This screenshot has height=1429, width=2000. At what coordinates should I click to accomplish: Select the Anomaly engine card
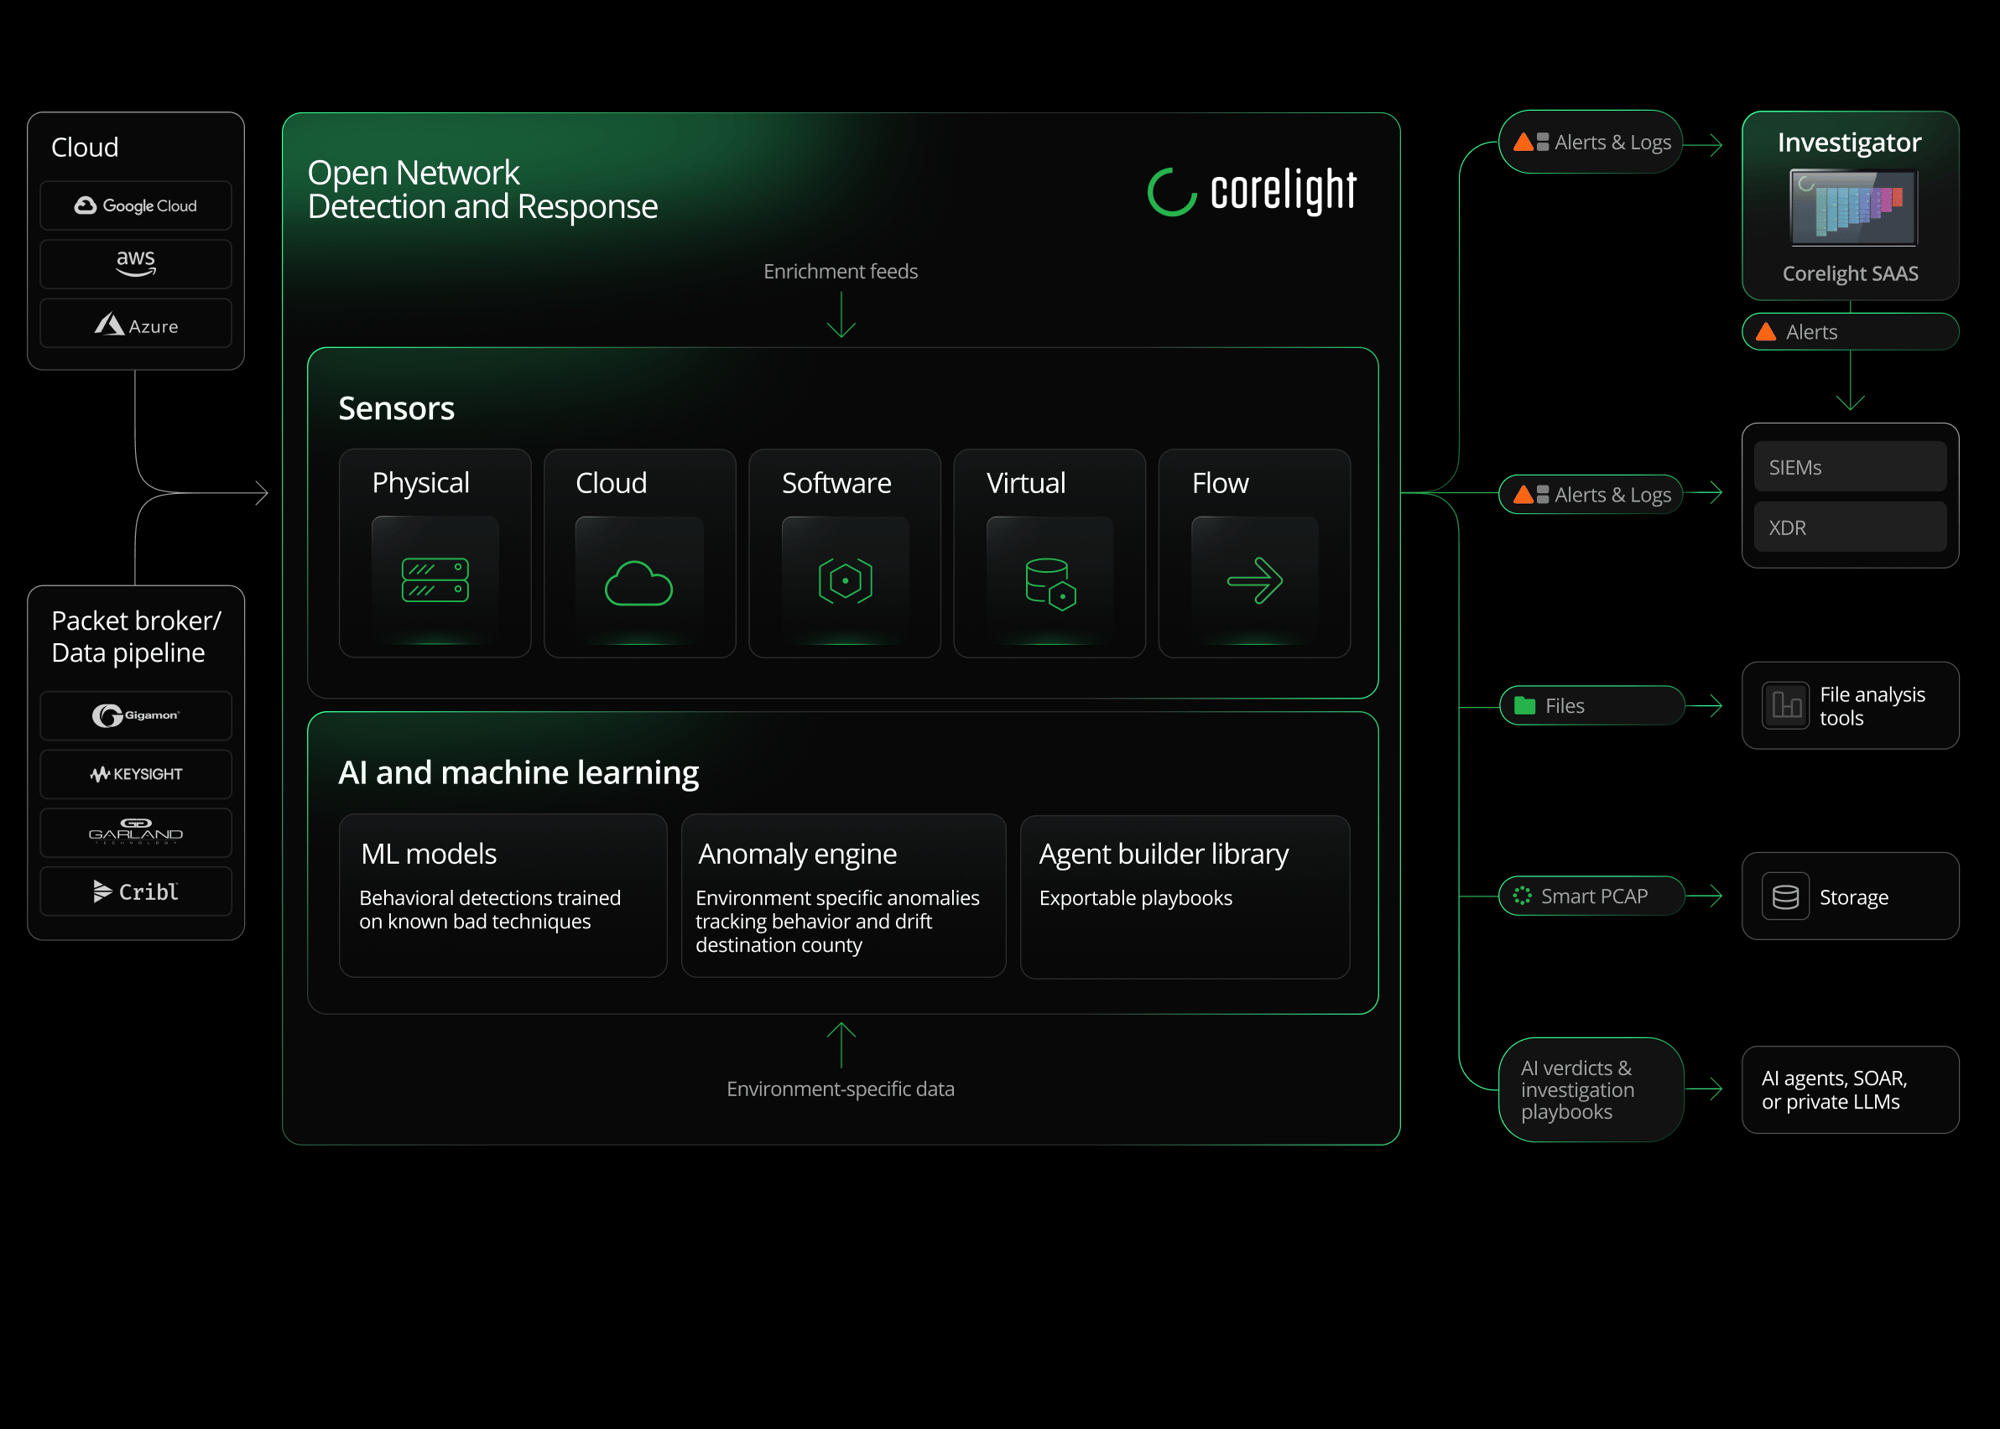(x=843, y=895)
